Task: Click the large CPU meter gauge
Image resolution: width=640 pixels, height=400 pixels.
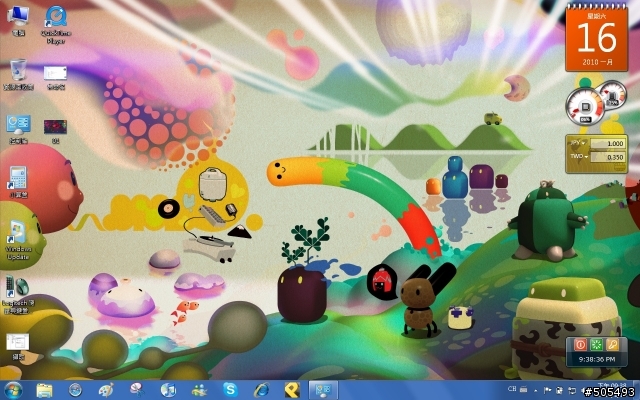Action: pyautogui.click(x=585, y=107)
